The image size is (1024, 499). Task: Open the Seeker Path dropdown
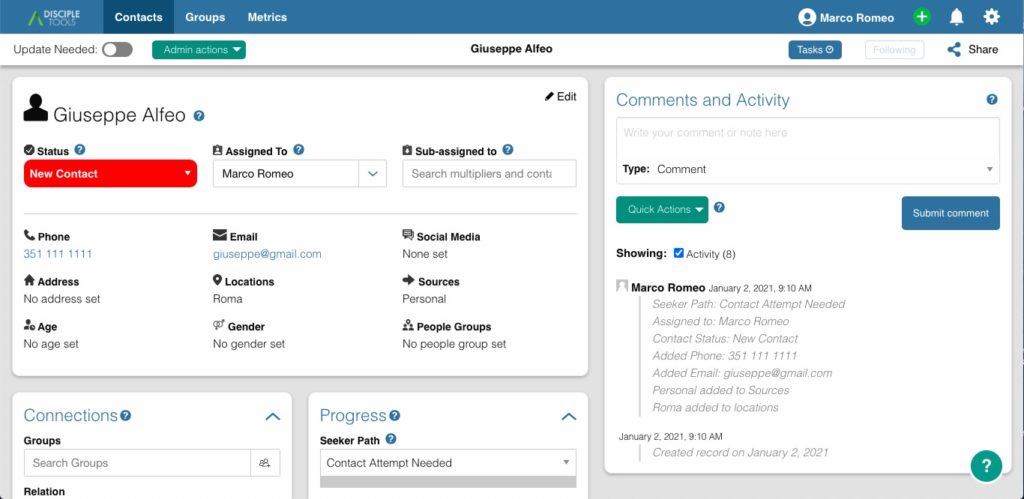[448, 463]
